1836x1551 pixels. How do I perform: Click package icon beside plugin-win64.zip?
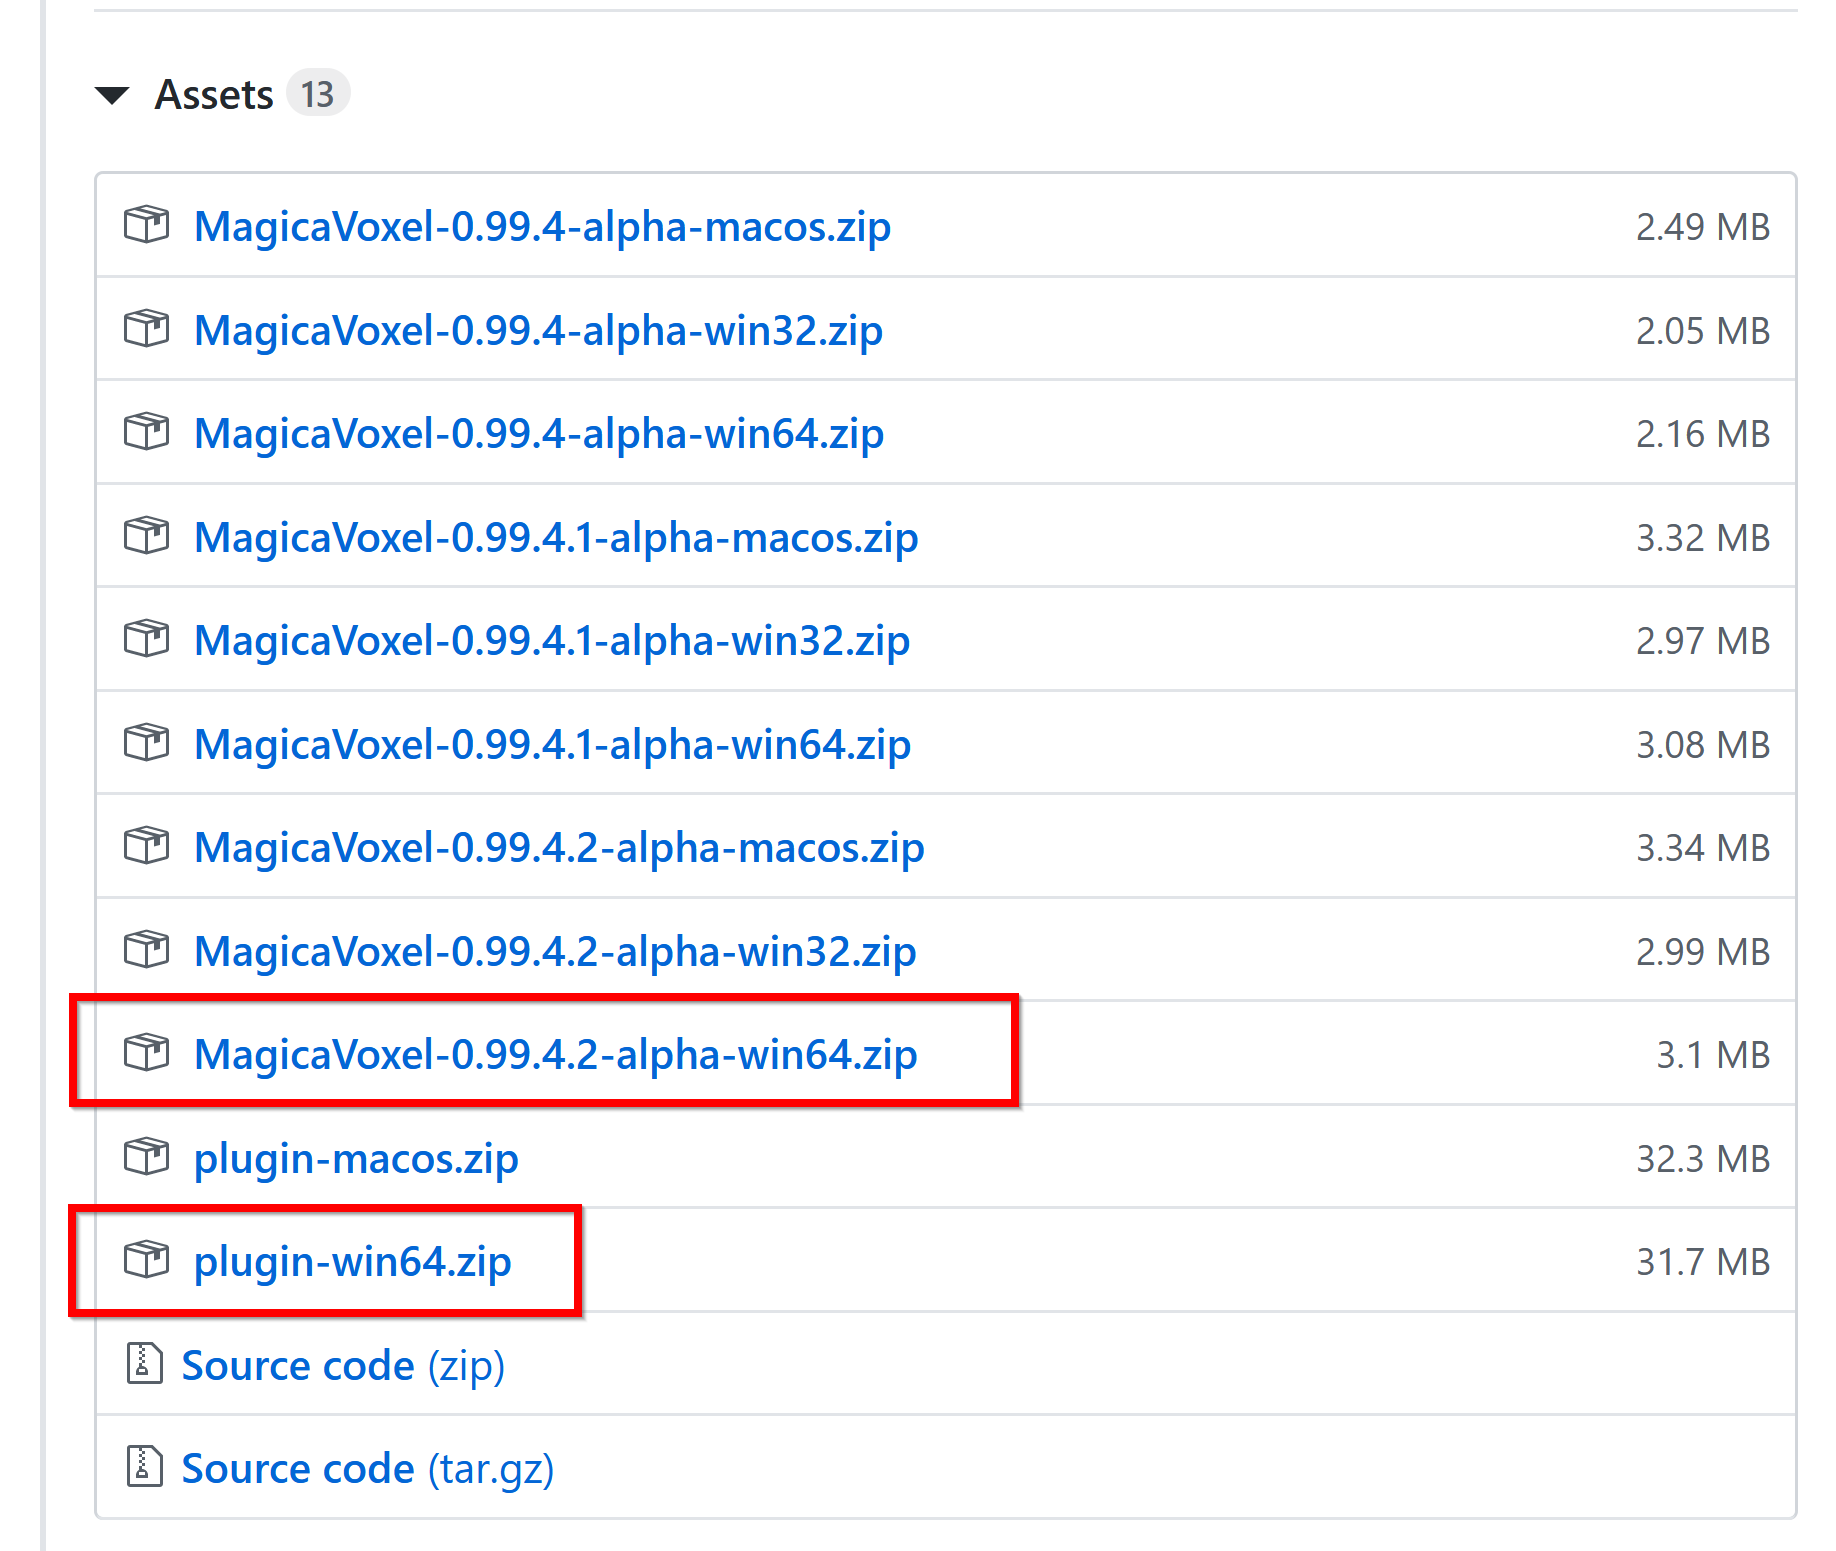tap(147, 1259)
